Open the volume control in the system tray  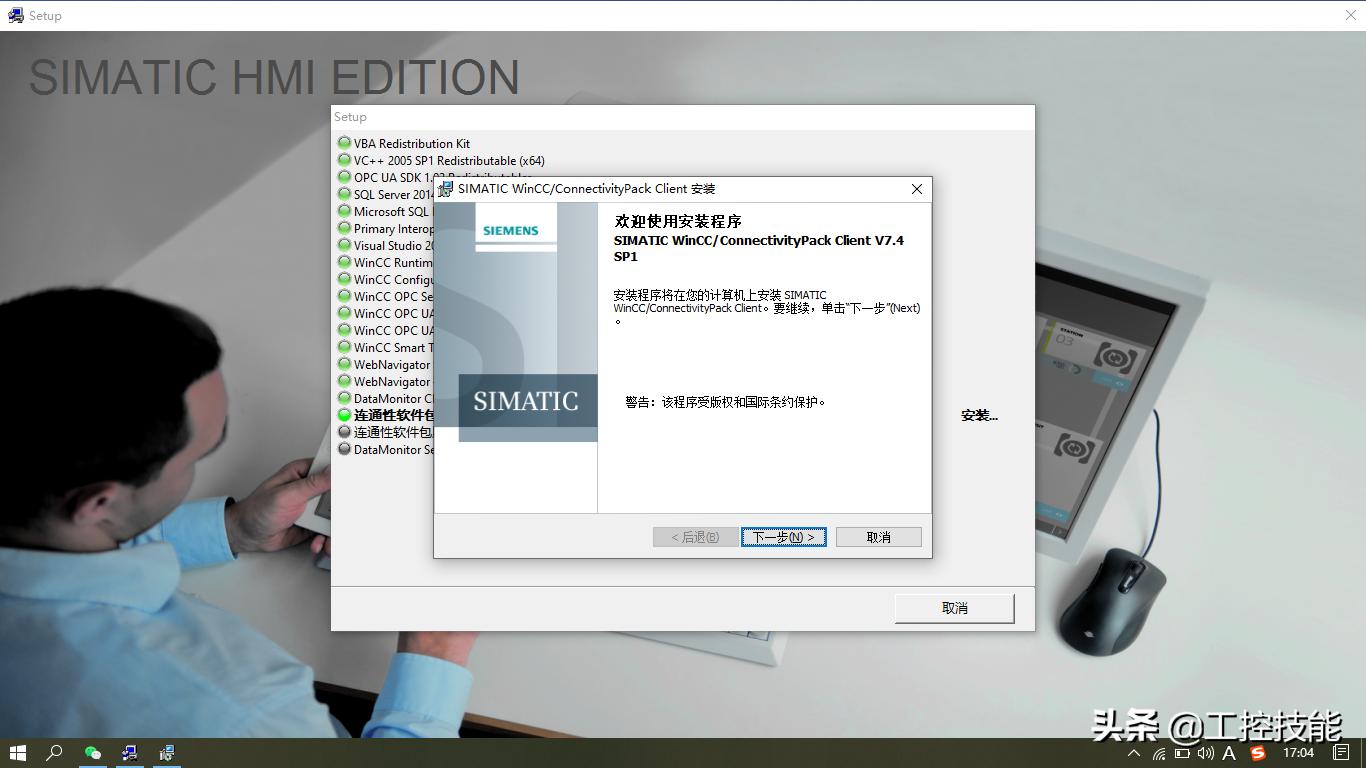[1207, 753]
